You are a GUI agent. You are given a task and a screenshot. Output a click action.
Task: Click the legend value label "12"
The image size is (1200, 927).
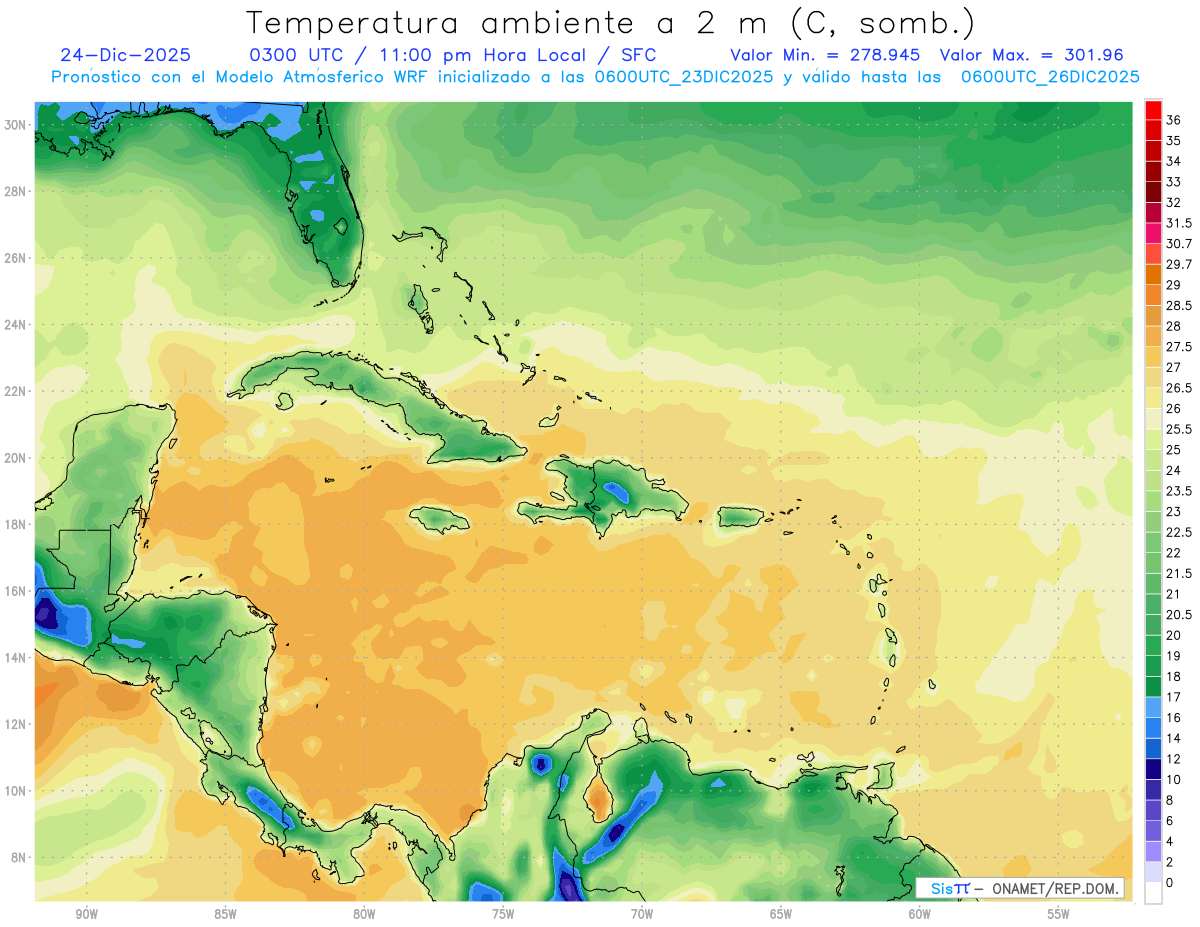tap(1174, 759)
